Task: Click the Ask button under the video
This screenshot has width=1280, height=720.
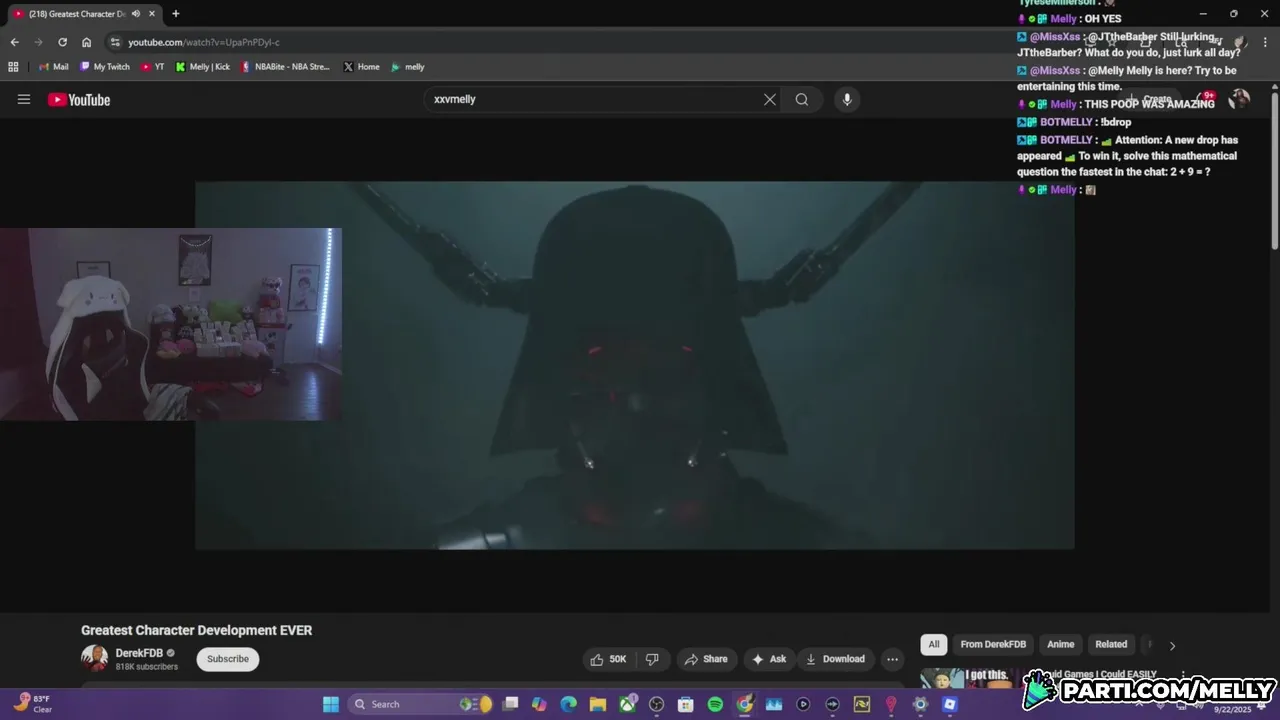Action: tap(769, 659)
